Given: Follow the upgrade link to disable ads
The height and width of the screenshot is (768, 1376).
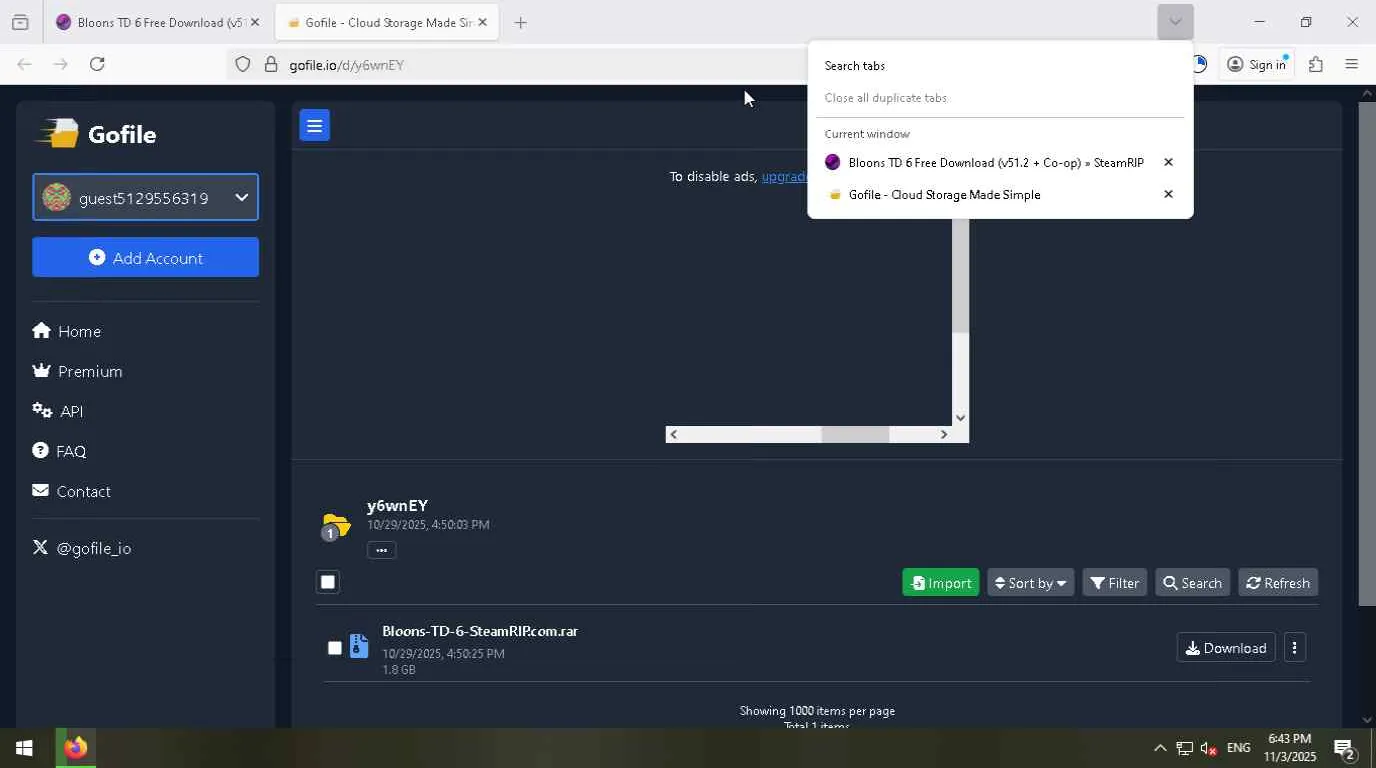Looking at the screenshot, I should pos(784,176).
